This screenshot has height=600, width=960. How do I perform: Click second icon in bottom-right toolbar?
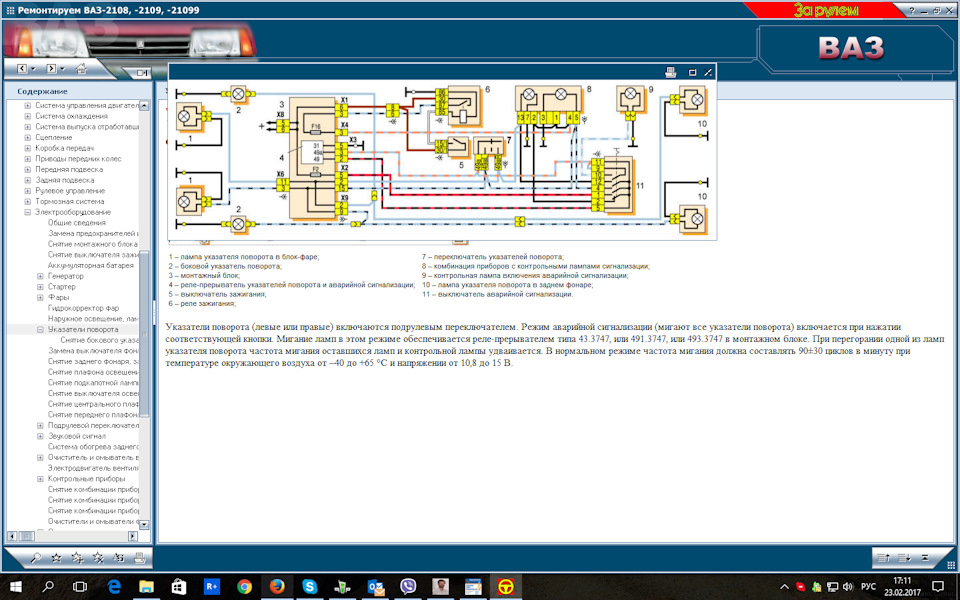pos(904,558)
